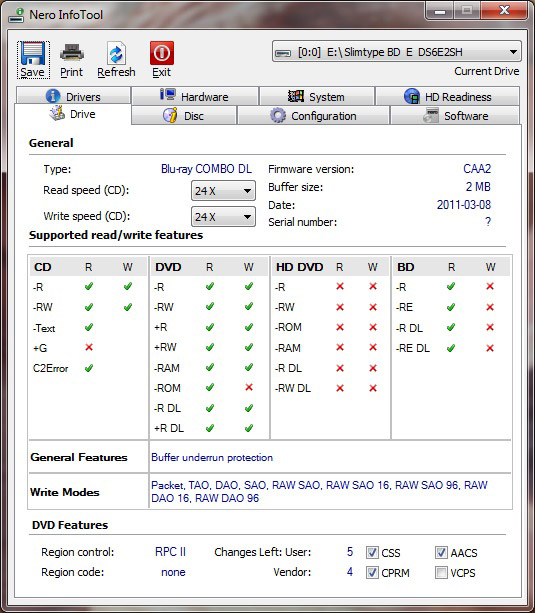Click the firmware version value CAA2

tap(477, 168)
